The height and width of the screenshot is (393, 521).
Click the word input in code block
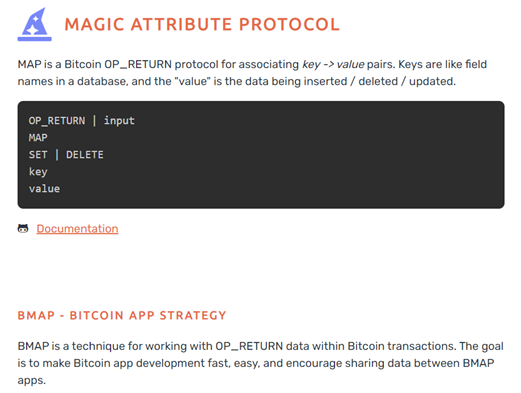coord(119,121)
